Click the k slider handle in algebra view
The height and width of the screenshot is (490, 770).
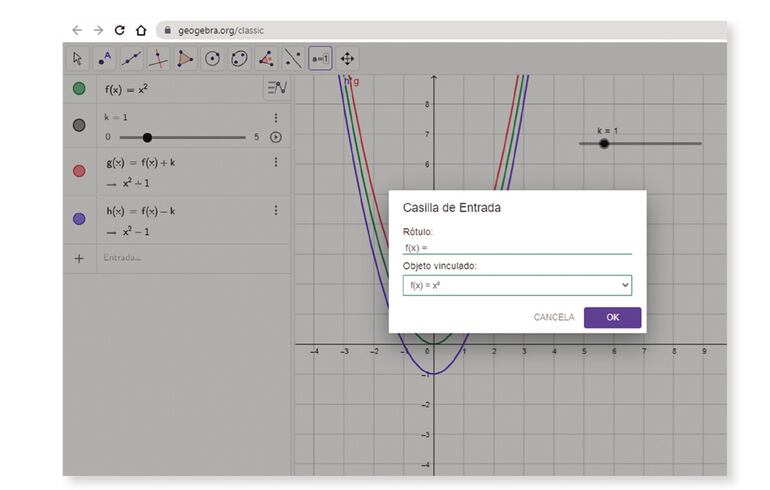tap(147, 138)
